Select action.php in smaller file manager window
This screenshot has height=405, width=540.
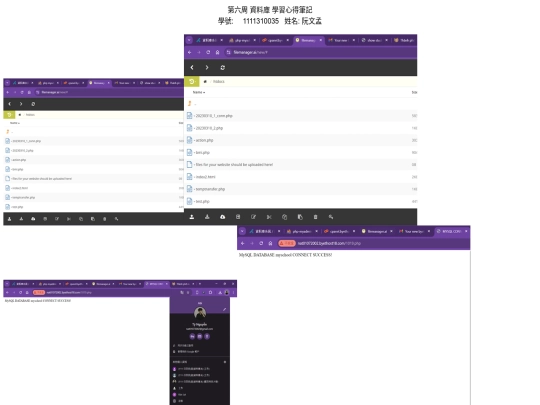[x=93, y=160]
